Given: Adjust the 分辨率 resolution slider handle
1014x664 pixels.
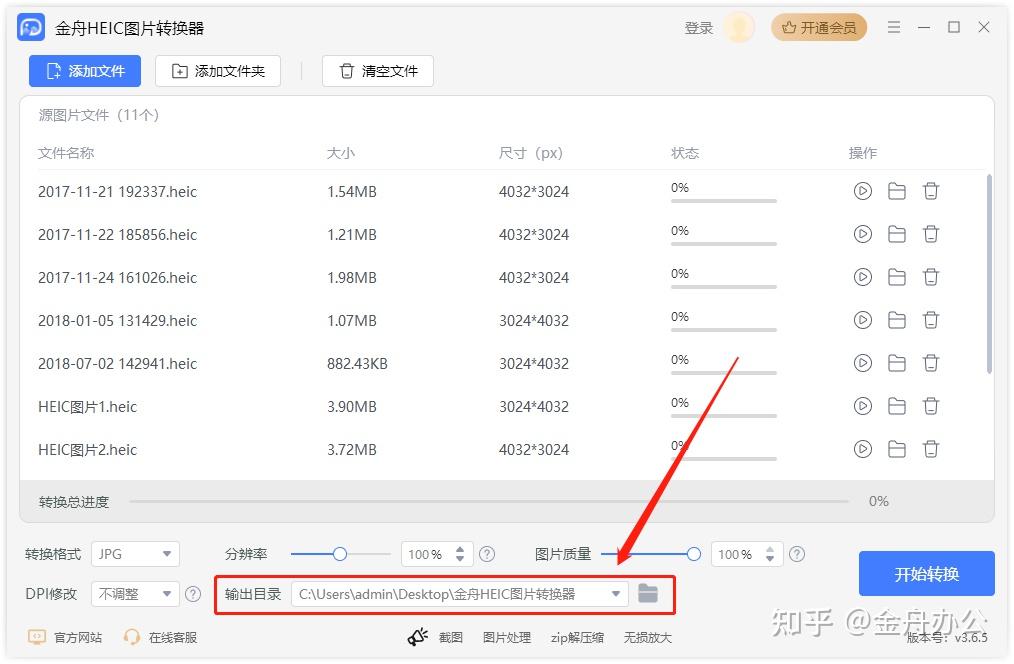Looking at the screenshot, I should pos(340,554).
